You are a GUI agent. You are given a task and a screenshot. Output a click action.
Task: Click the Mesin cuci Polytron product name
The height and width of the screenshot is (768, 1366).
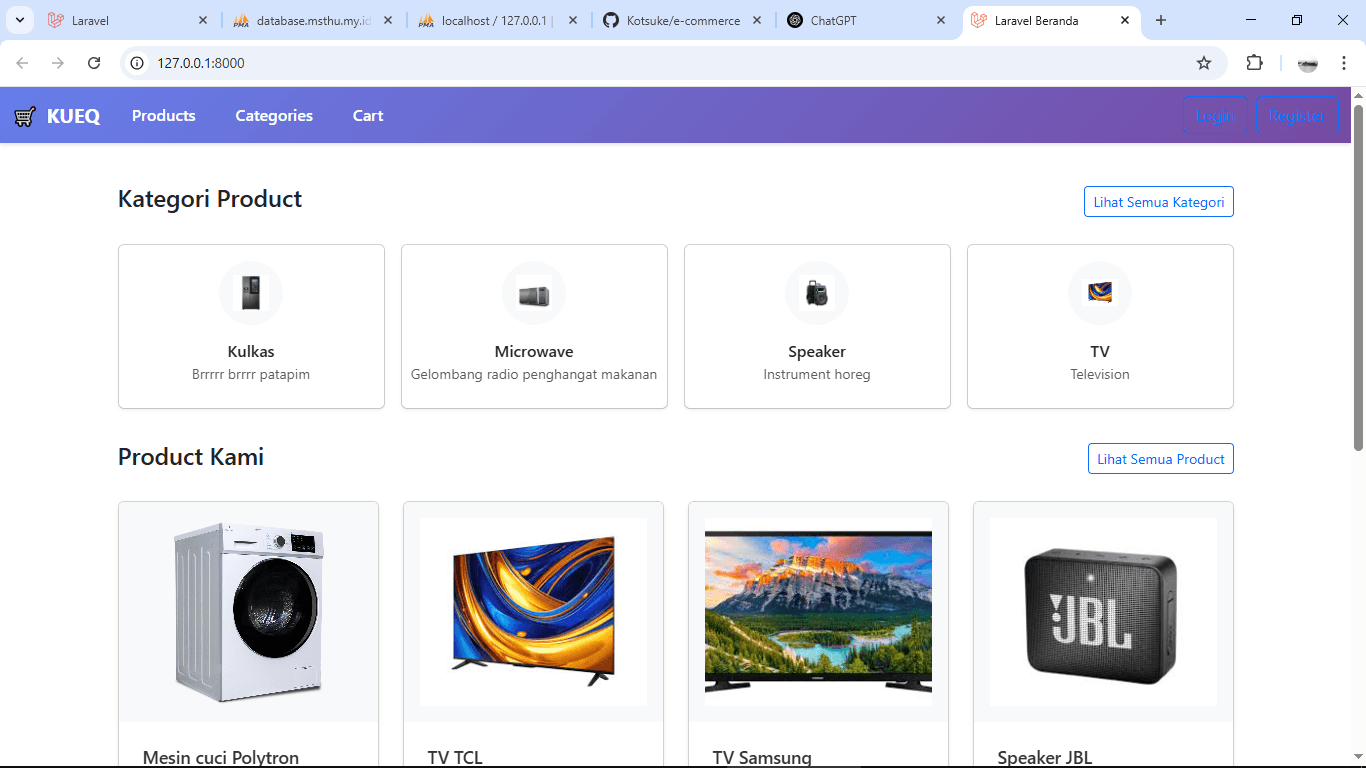click(x=221, y=757)
